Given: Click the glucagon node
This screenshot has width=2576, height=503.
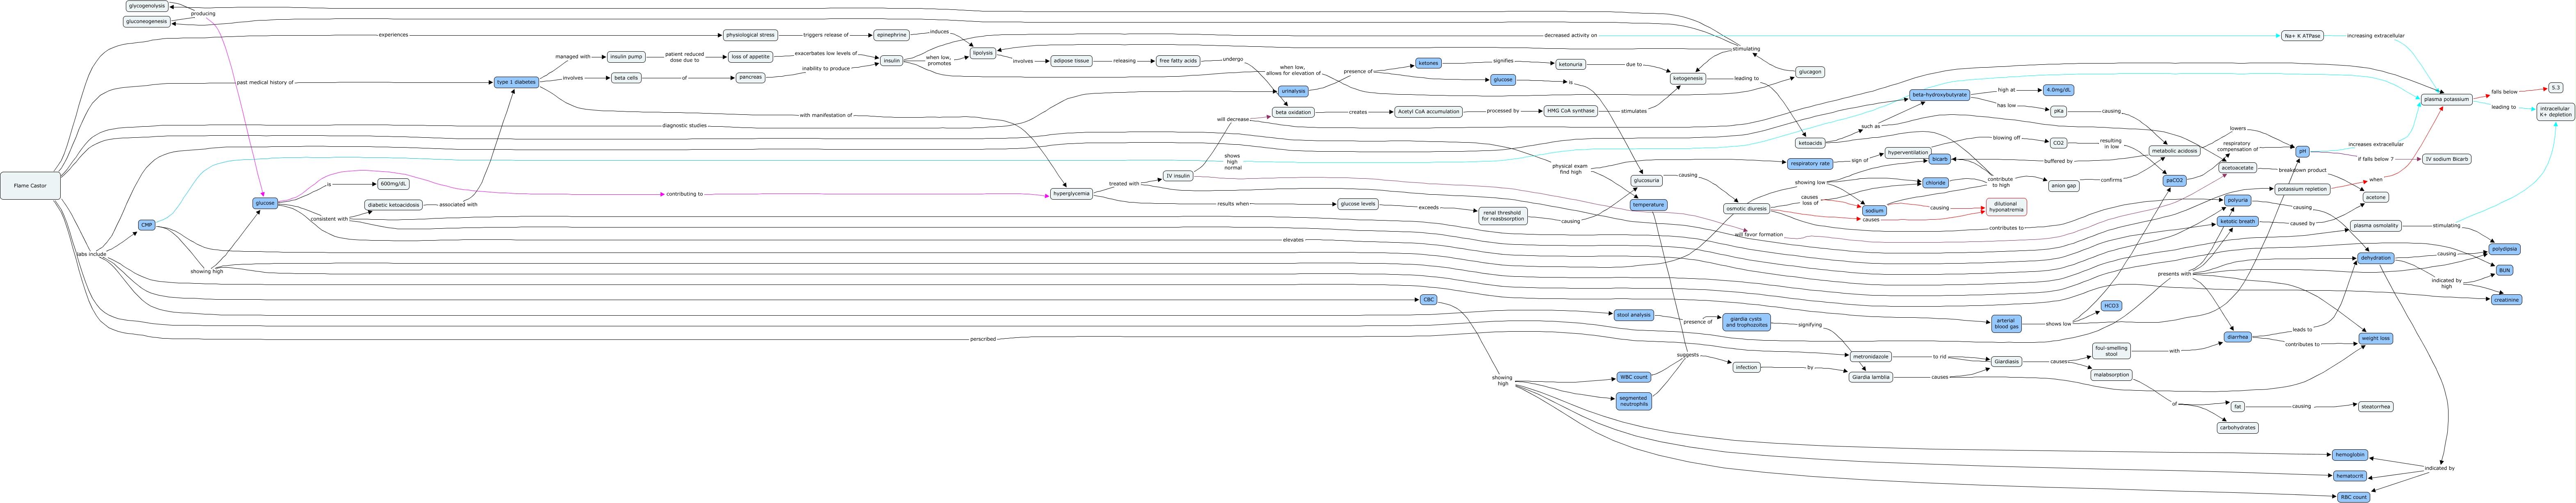Looking at the screenshot, I should coord(1810,72).
